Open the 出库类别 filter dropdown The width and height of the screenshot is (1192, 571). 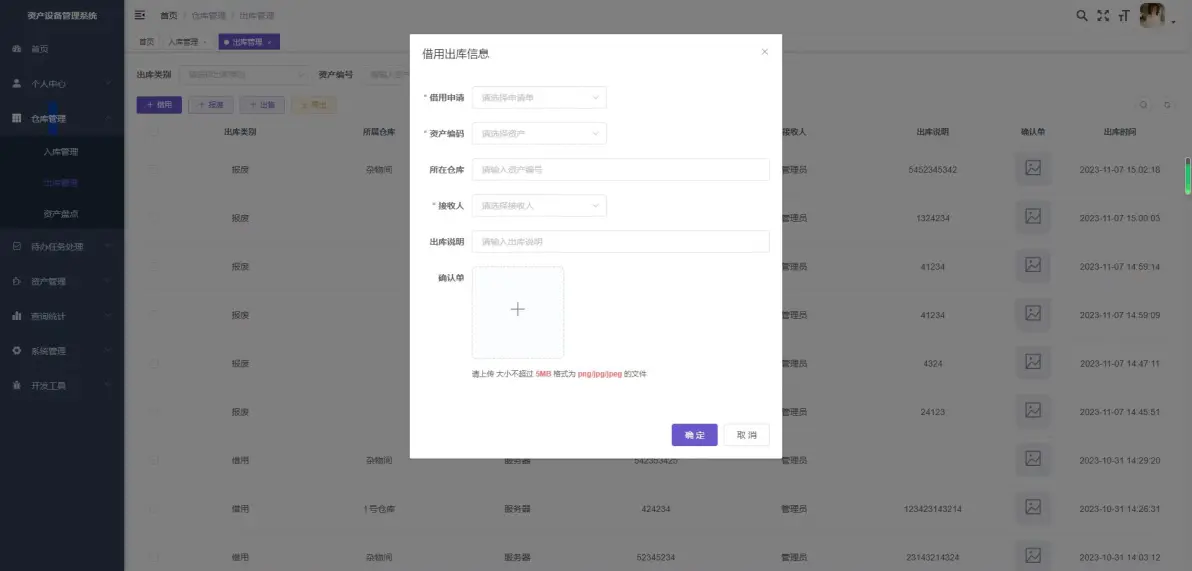(x=245, y=75)
